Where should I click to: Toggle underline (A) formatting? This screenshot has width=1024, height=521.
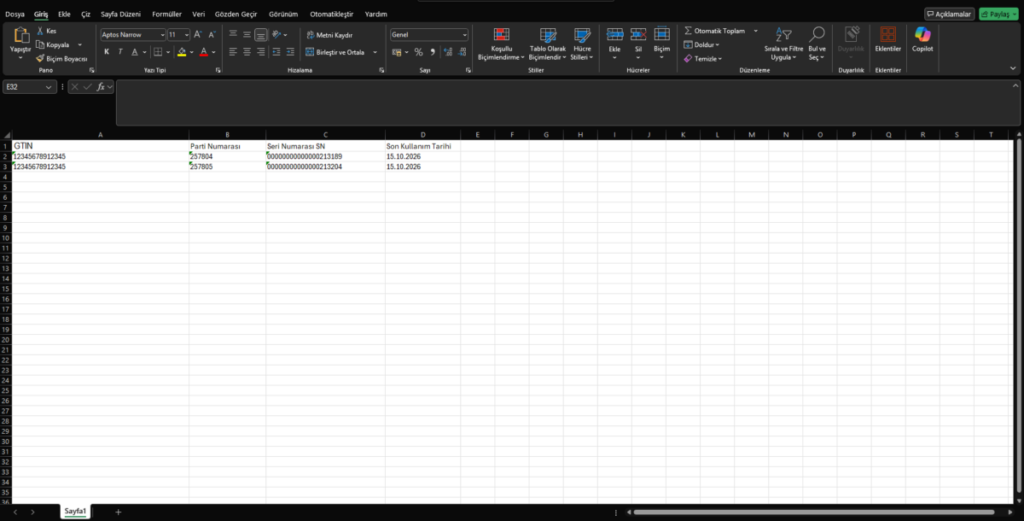[135, 52]
